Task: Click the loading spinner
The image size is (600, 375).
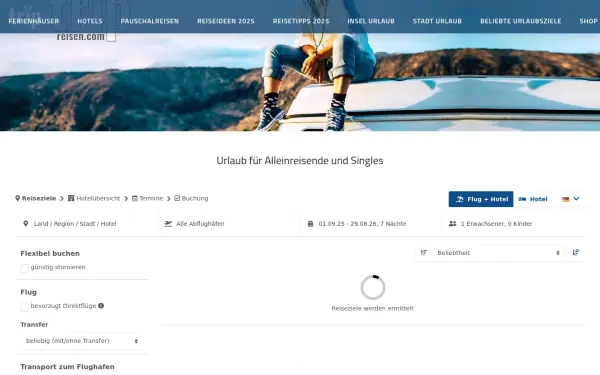Action: coord(373,287)
